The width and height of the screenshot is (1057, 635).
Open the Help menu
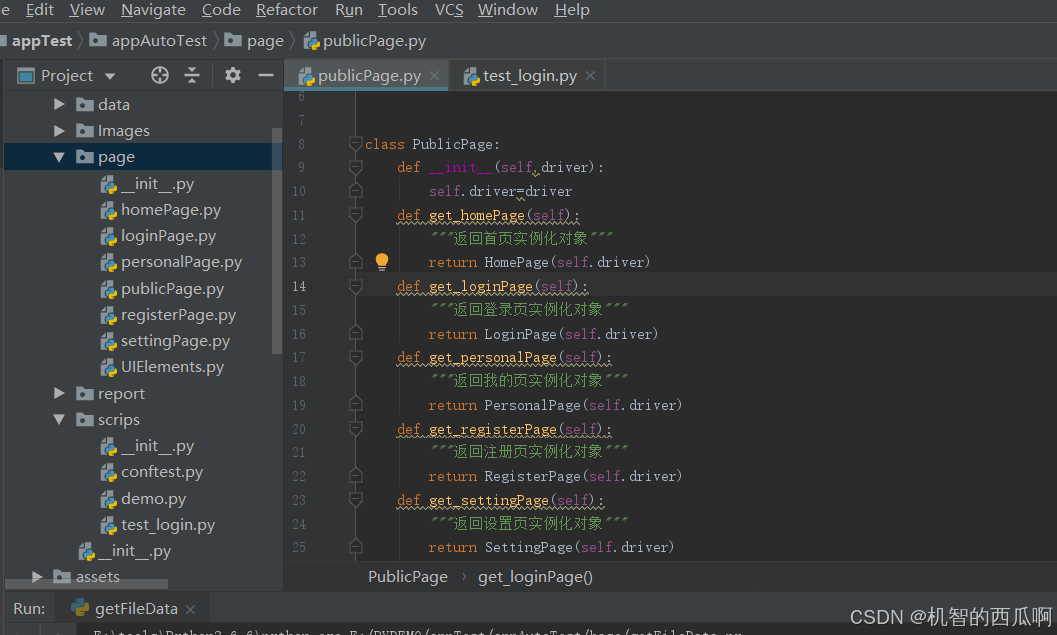click(572, 10)
